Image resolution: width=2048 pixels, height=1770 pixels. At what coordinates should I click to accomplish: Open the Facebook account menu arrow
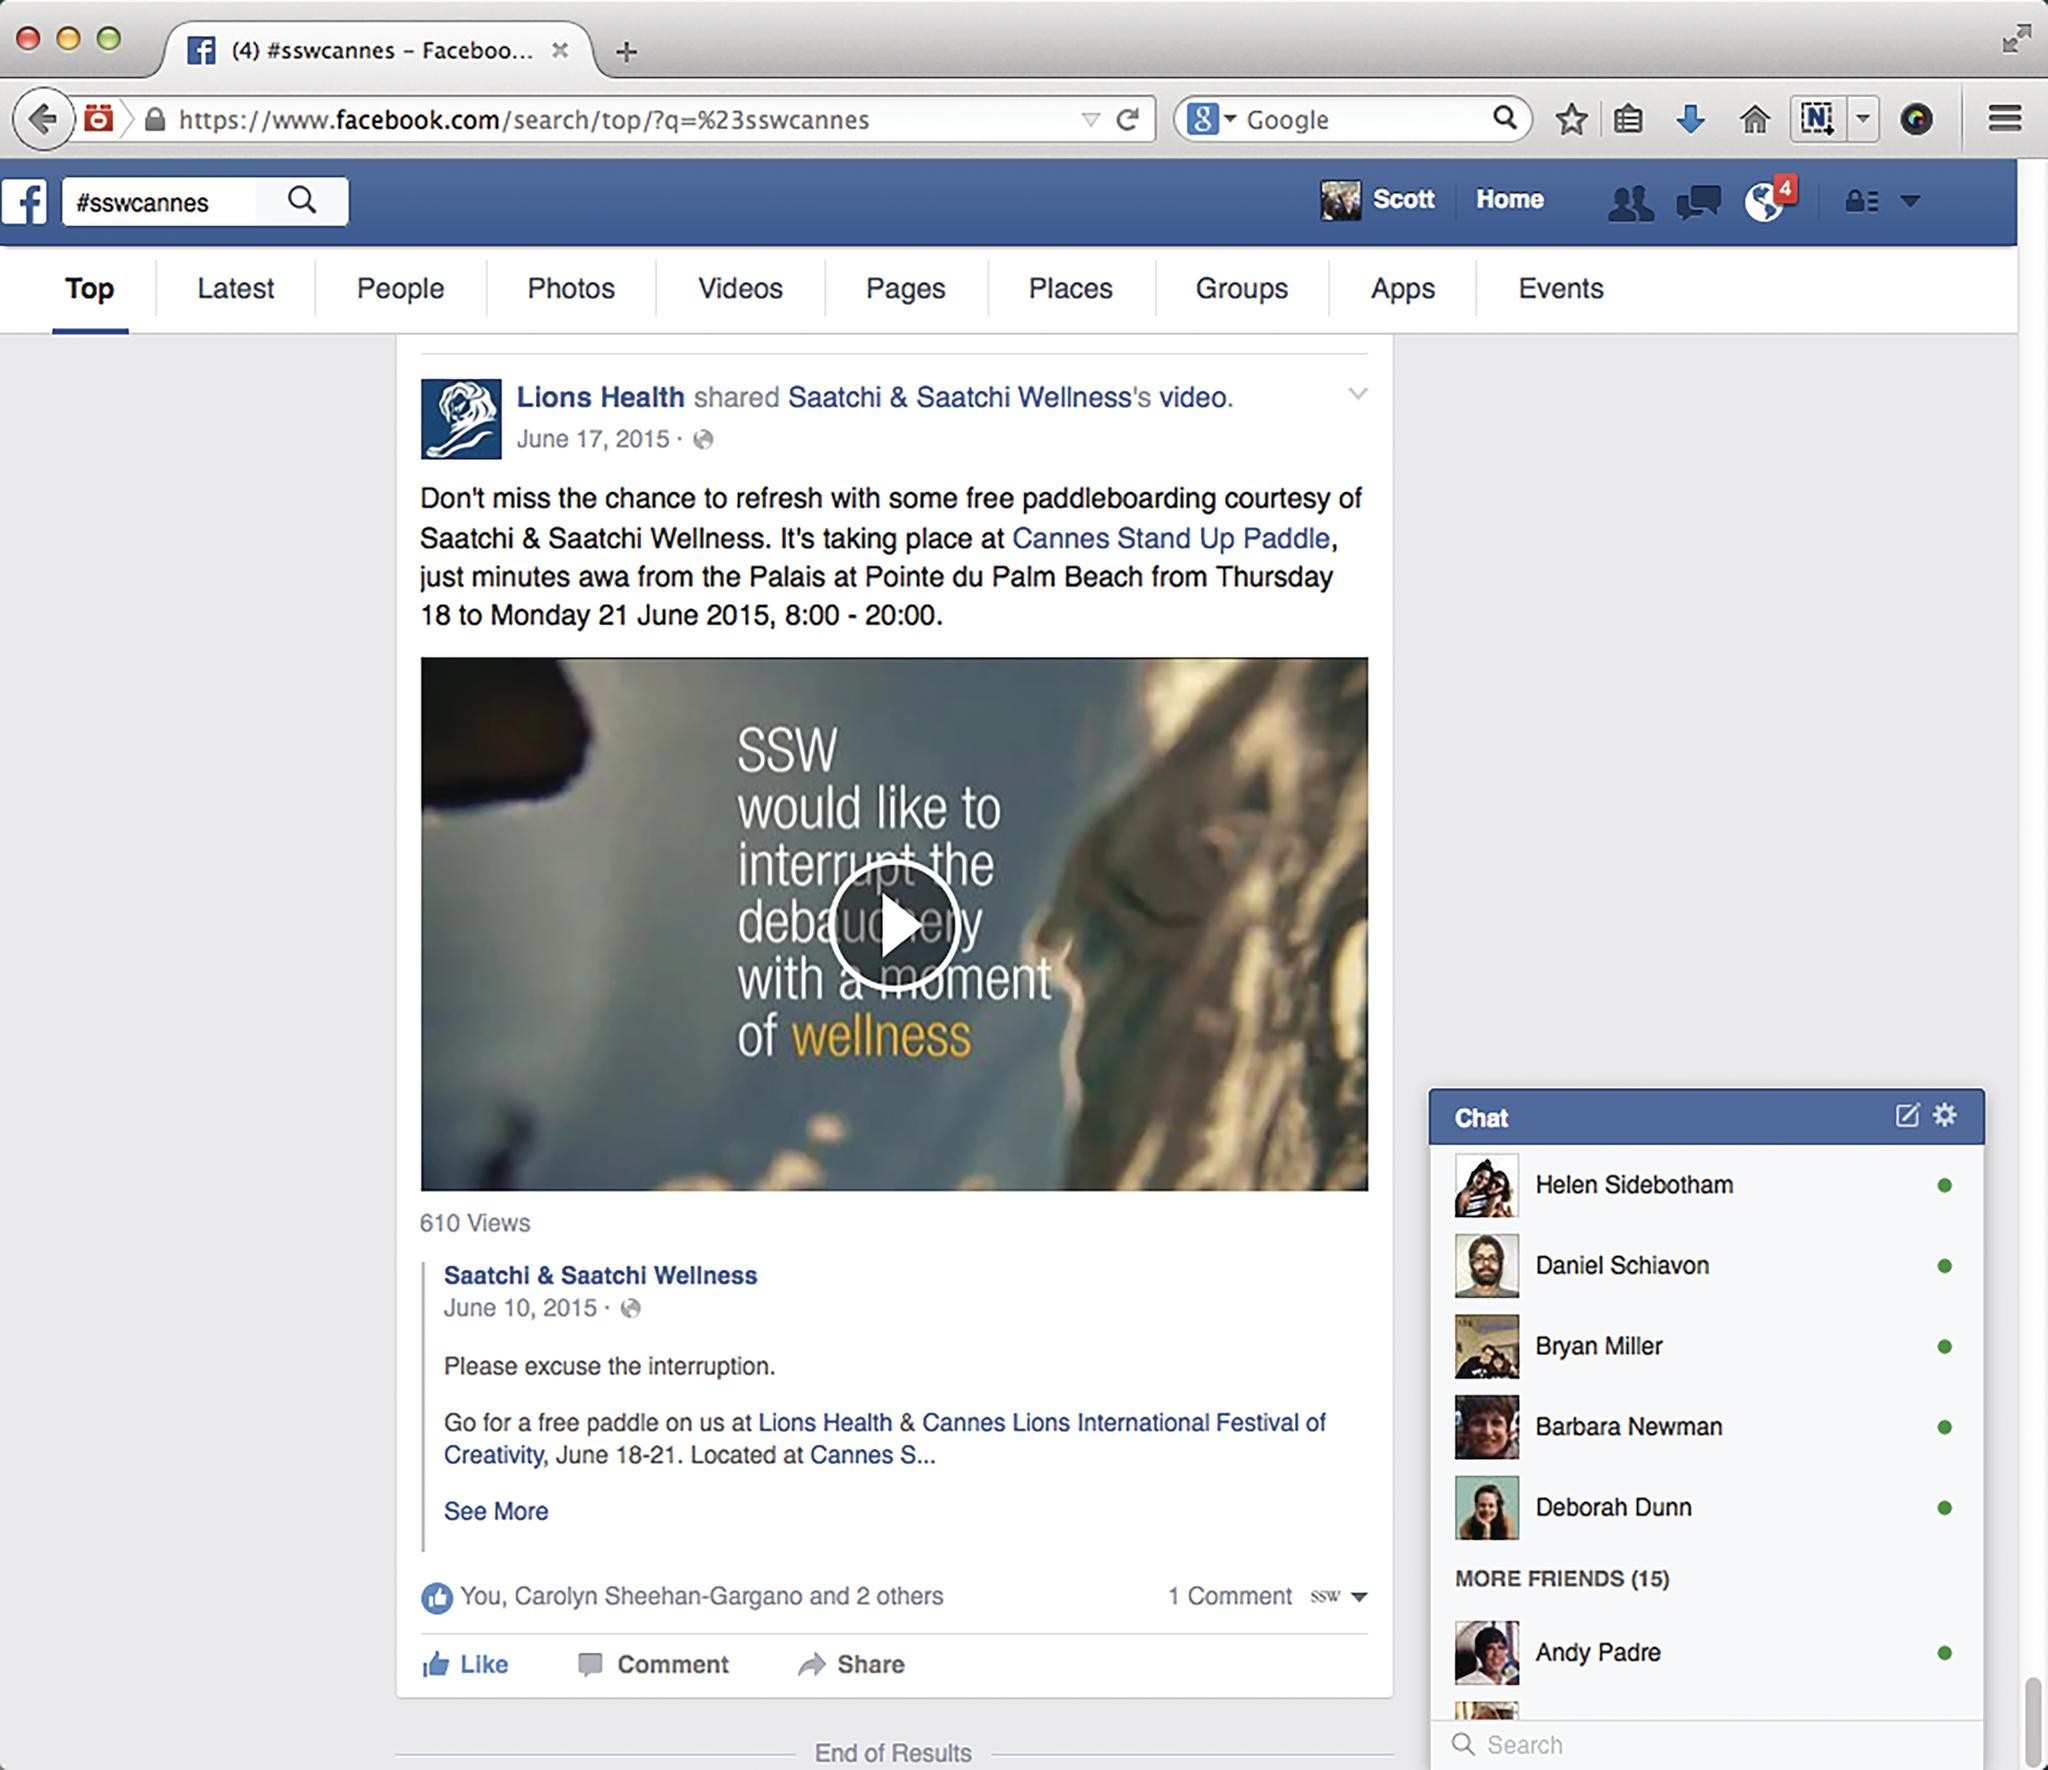(x=1910, y=201)
